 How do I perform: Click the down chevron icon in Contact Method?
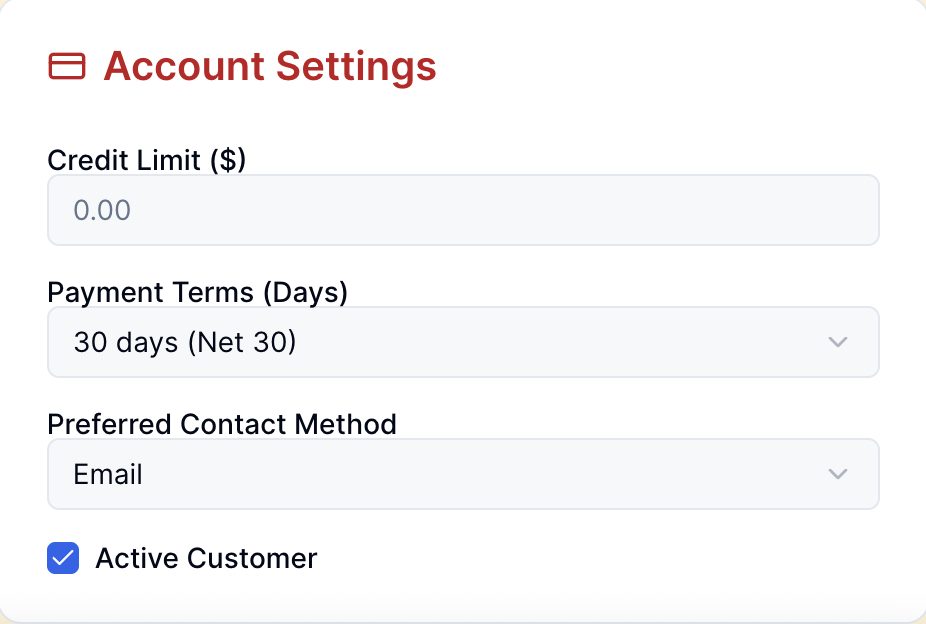click(x=838, y=474)
